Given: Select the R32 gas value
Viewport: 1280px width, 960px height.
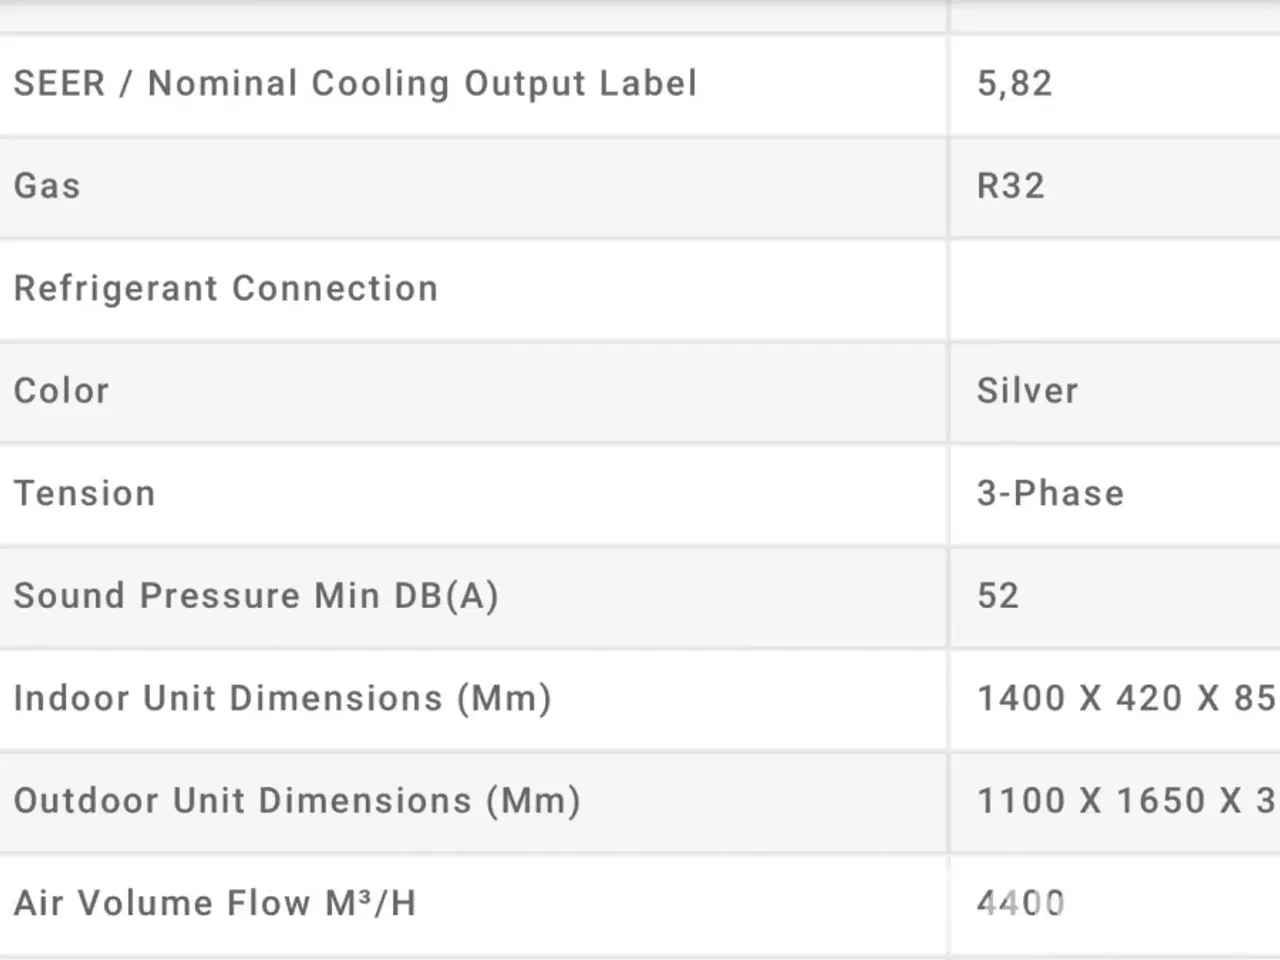Looking at the screenshot, I should tap(1010, 186).
